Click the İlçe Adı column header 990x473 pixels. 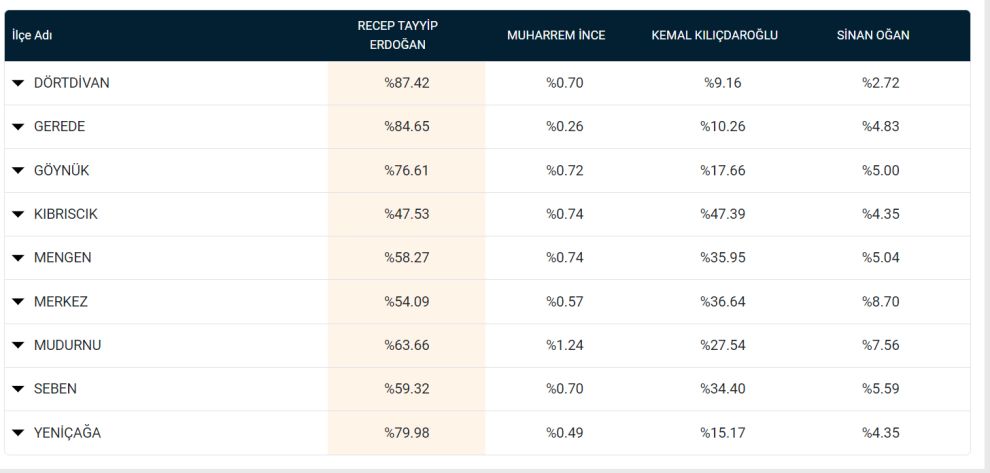pos(32,35)
